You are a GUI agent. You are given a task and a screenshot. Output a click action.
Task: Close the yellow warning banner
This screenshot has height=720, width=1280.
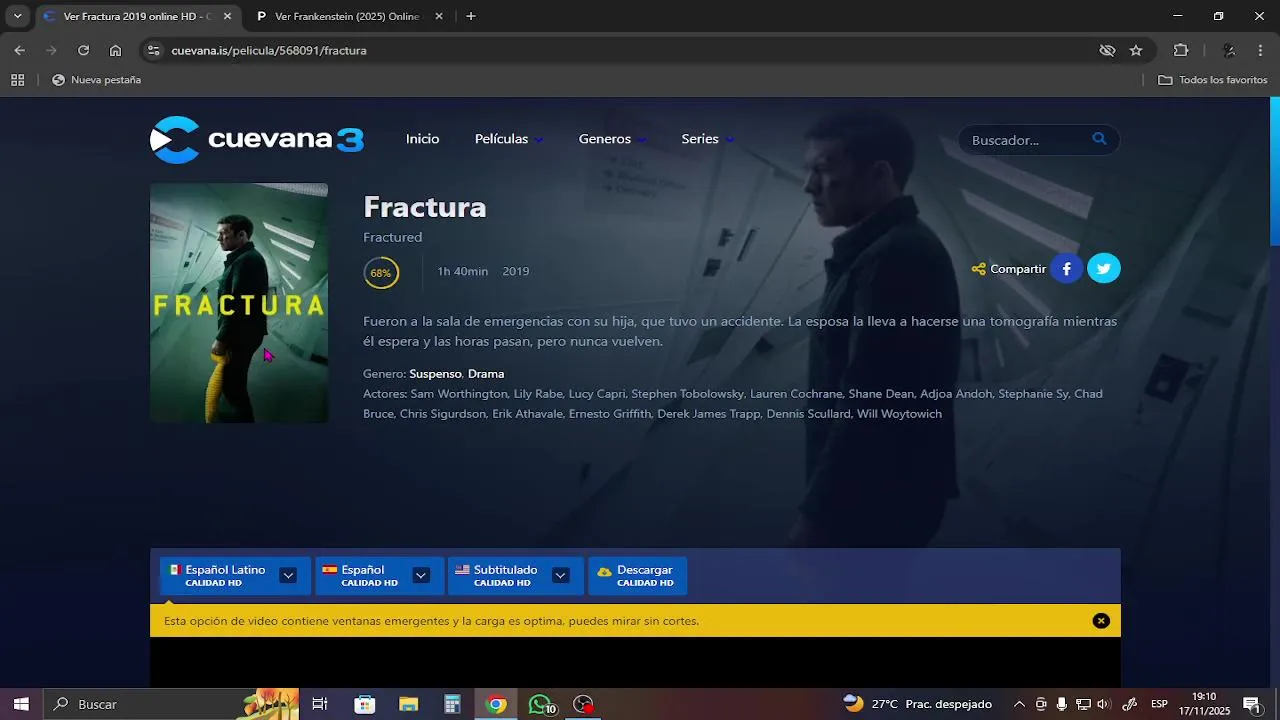pos(1101,621)
